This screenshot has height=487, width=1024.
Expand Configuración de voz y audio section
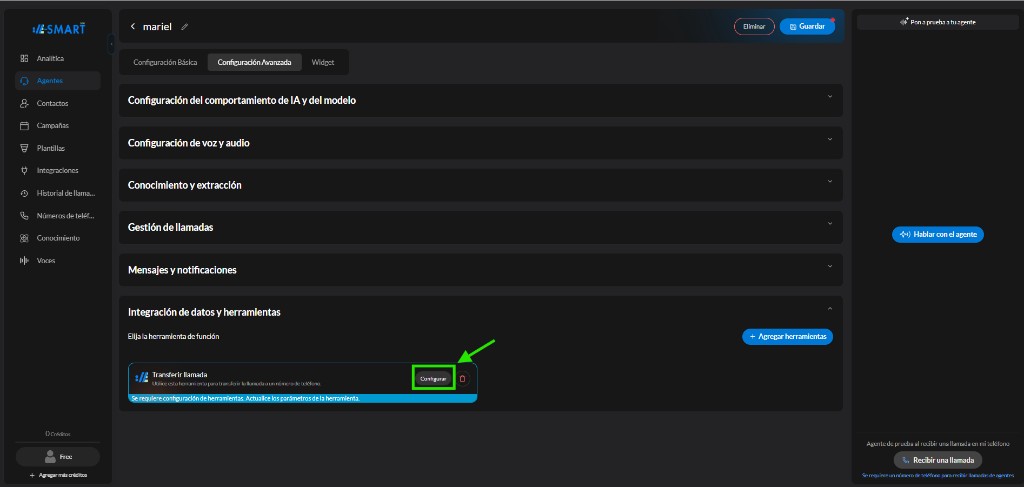click(x=481, y=143)
